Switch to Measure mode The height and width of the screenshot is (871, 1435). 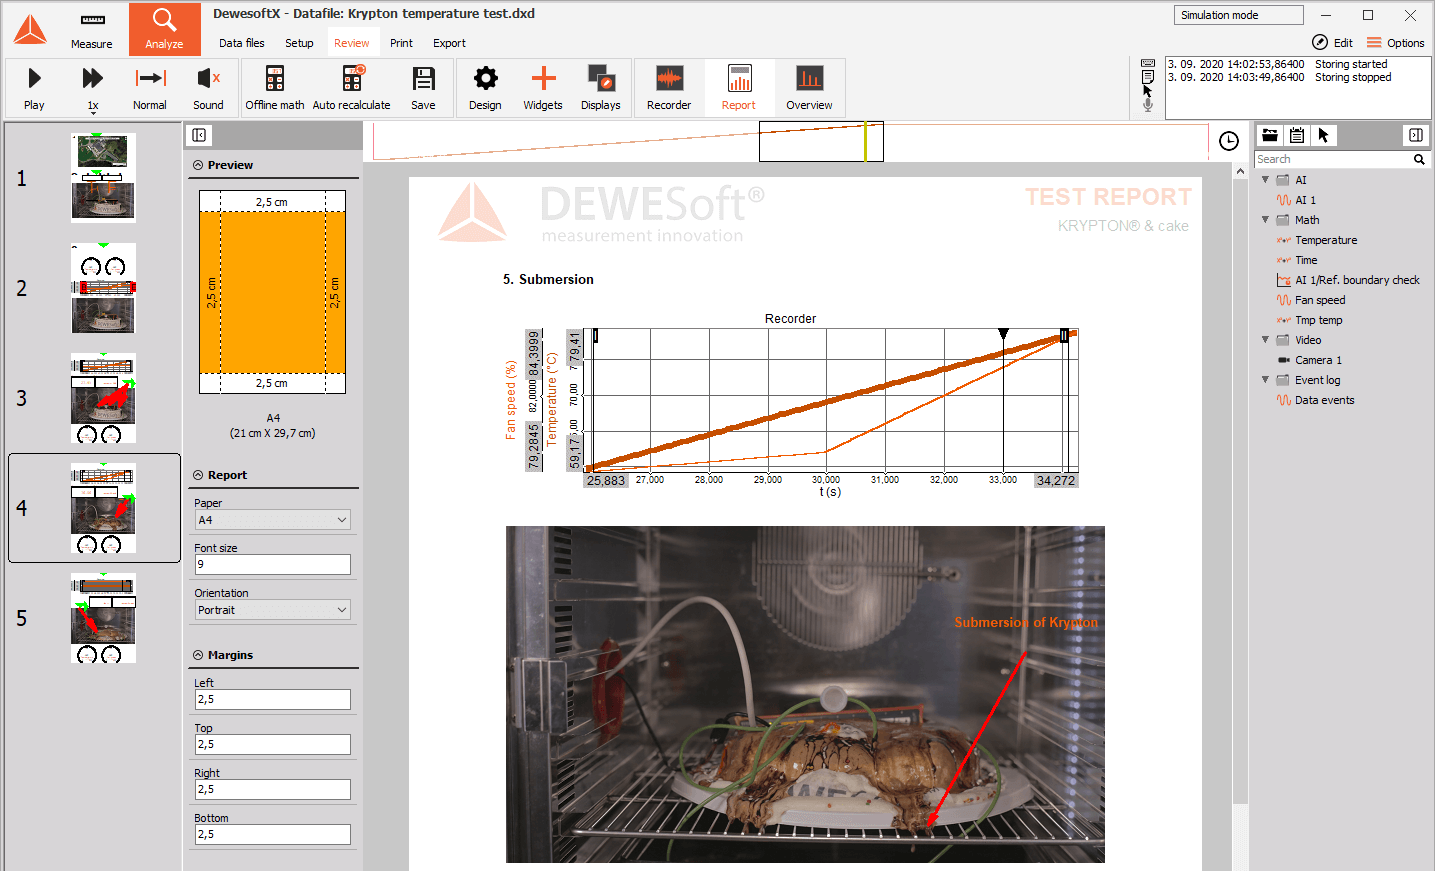pyautogui.click(x=92, y=29)
